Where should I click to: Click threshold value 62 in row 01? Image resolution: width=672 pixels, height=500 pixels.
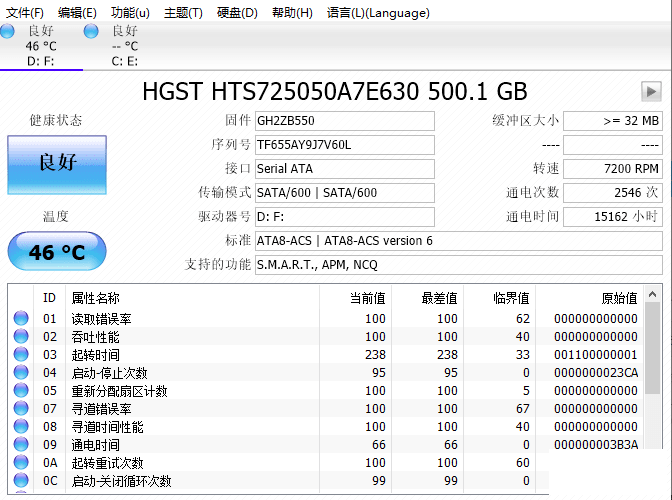[523, 319]
